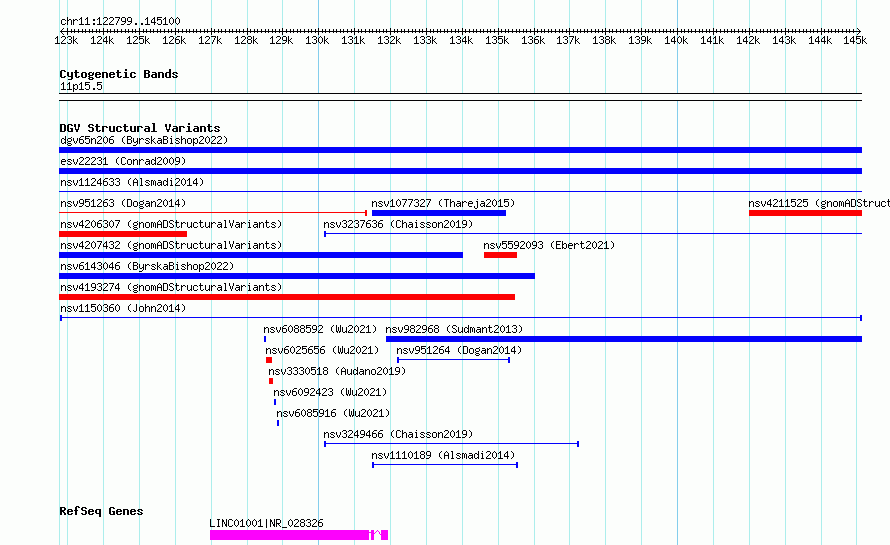Screen dimensions: 890x545
Task: Click nsv1110189 (Alsmadi2014) label
Action: (443, 455)
